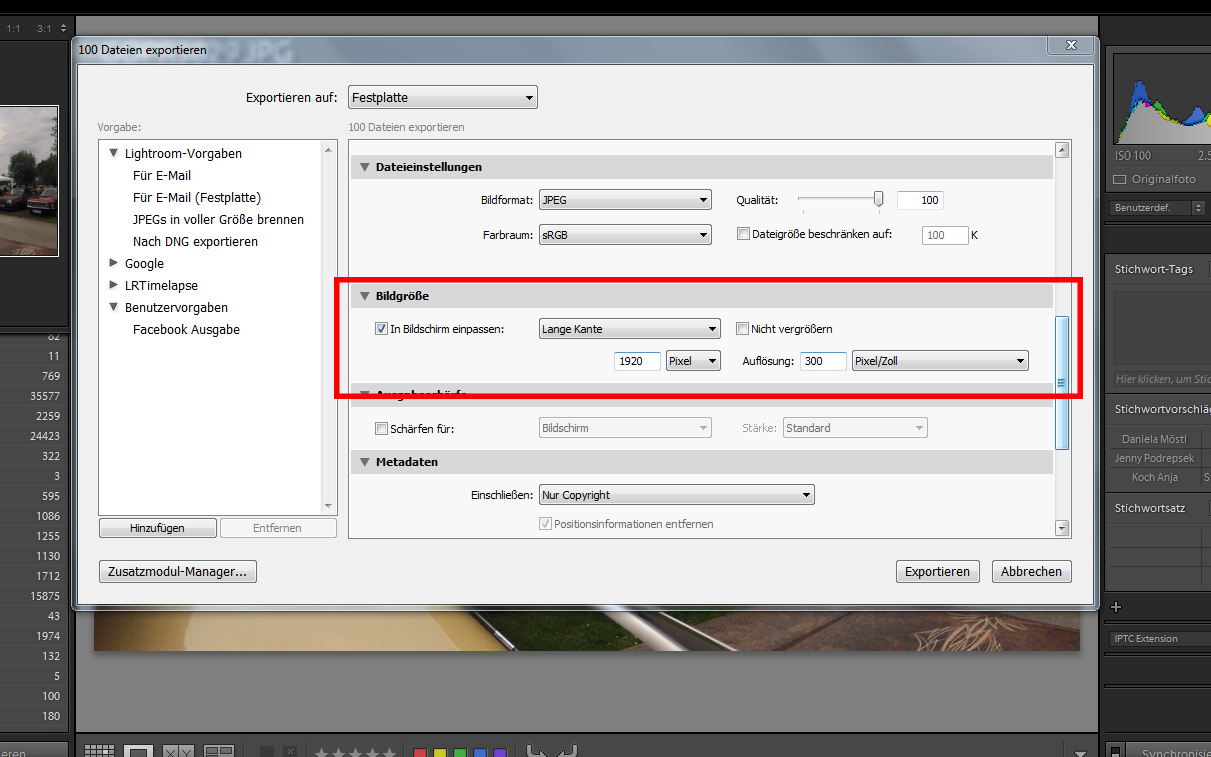Viewport: 1211px width, 757px height.
Task: Open the Zusatzmodul-Manager
Action: point(178,572)
